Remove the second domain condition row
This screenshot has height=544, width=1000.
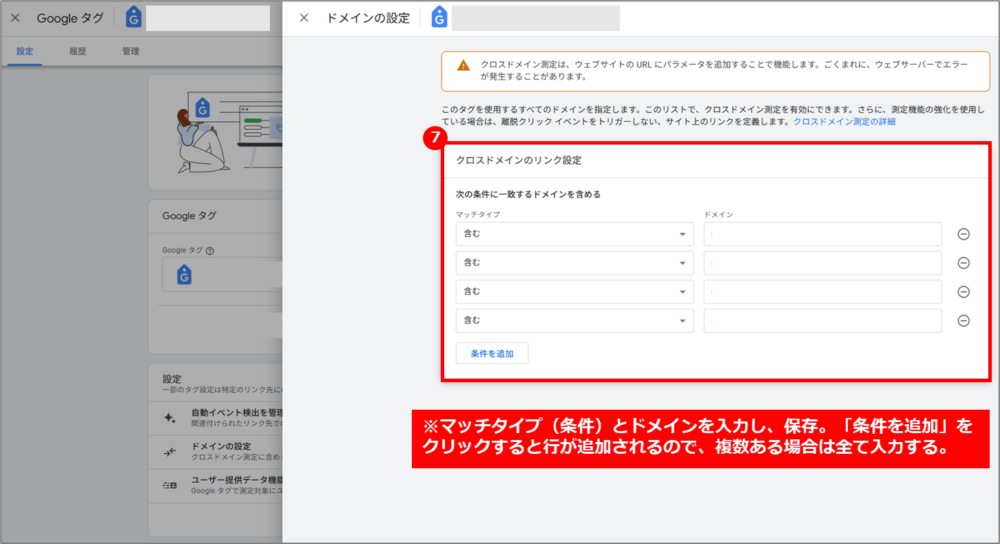point(964,263)
